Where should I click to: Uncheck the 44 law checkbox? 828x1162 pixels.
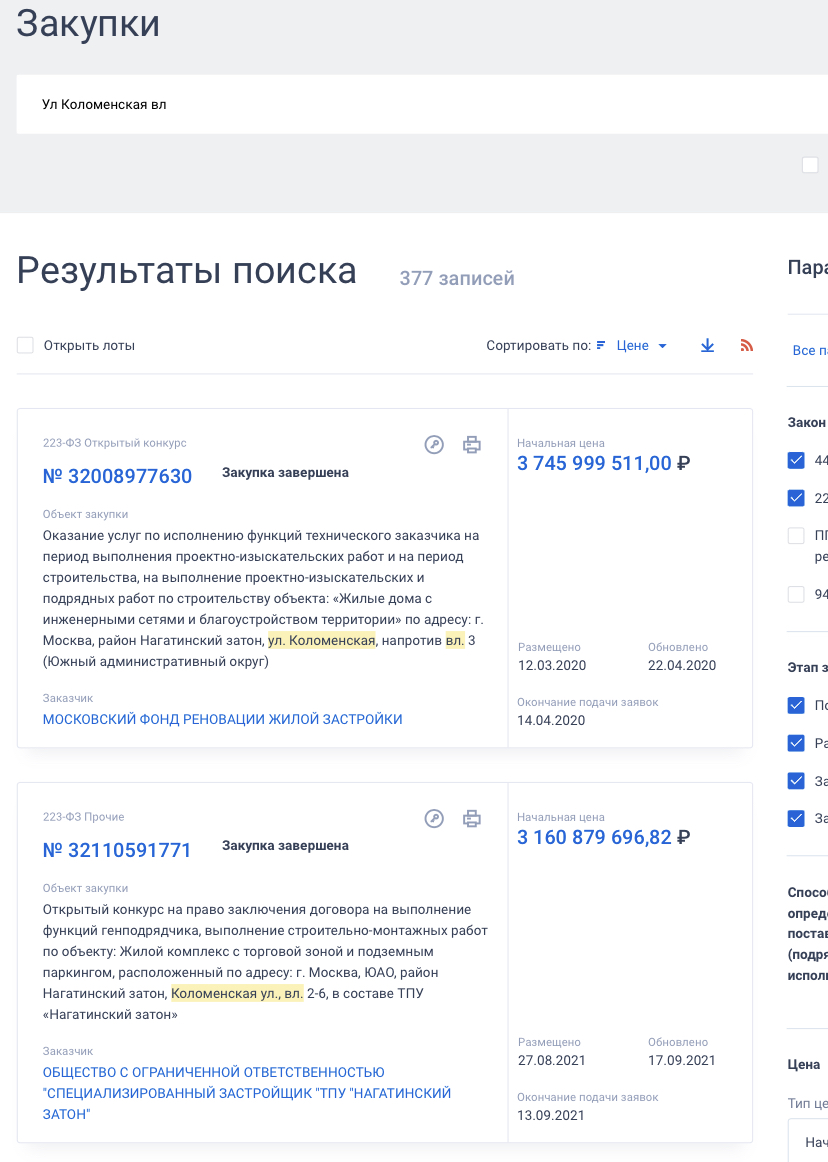(x=796, y=460)
